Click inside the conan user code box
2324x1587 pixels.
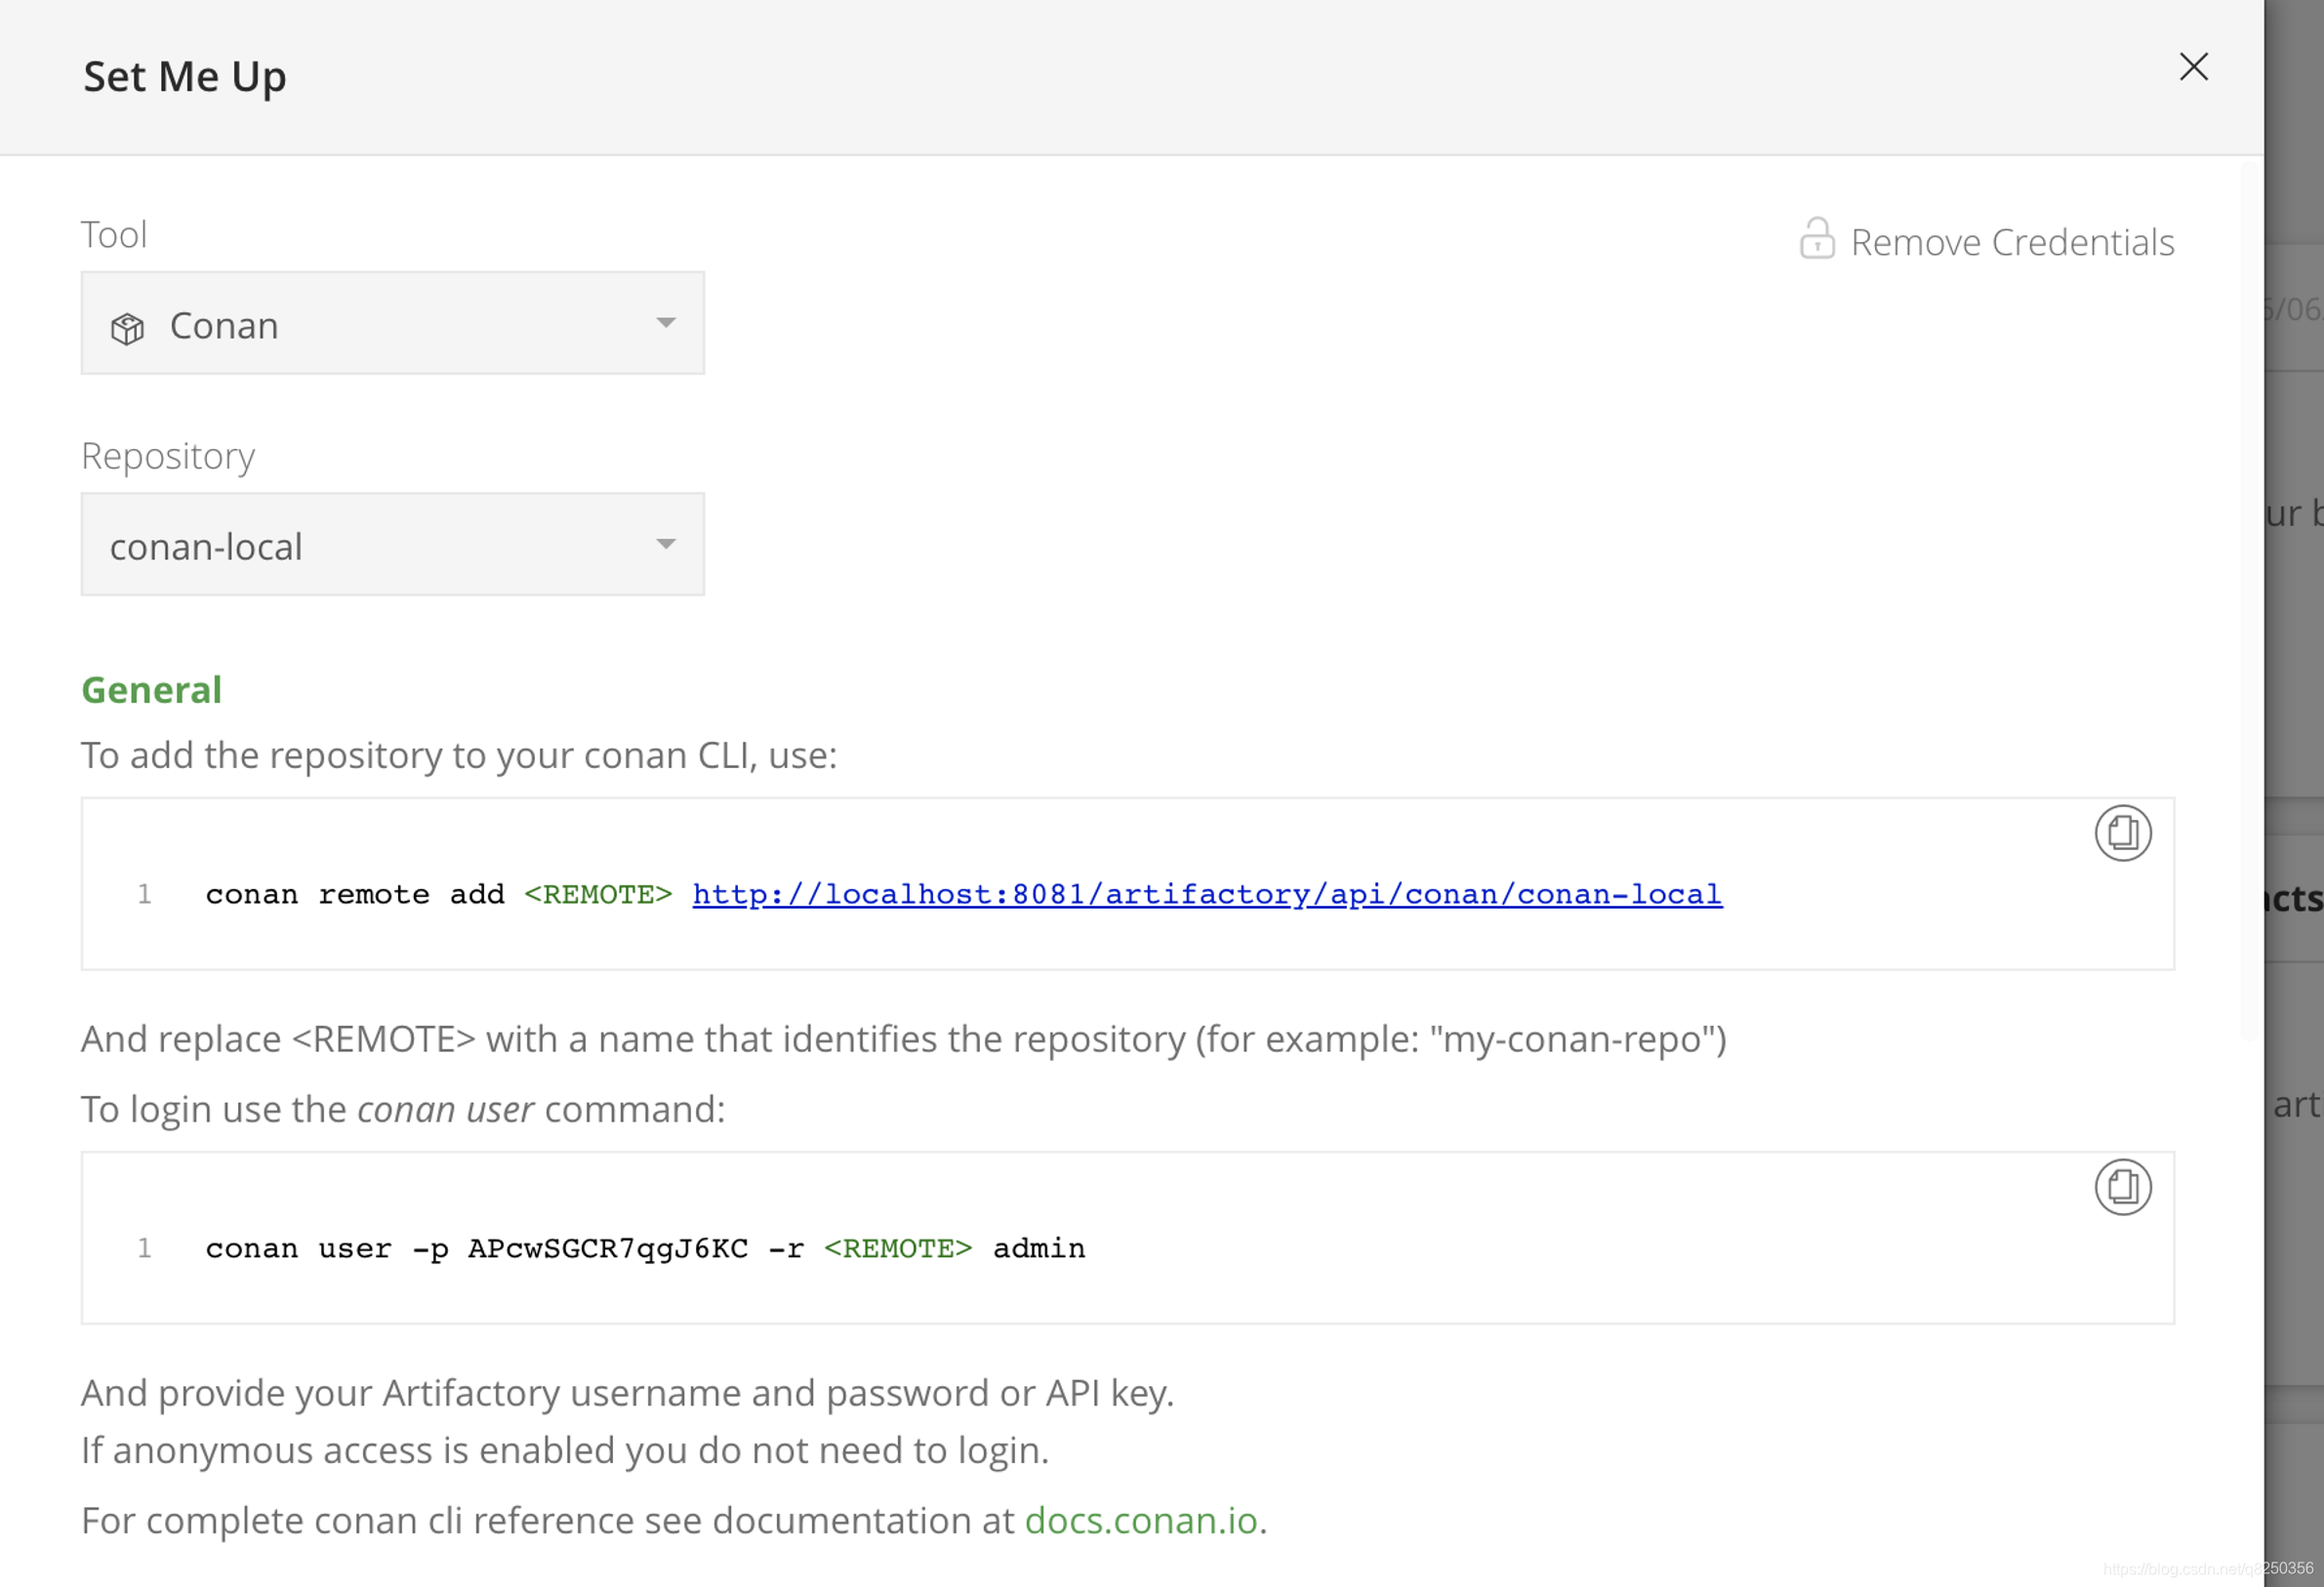coord(1127,1238)
